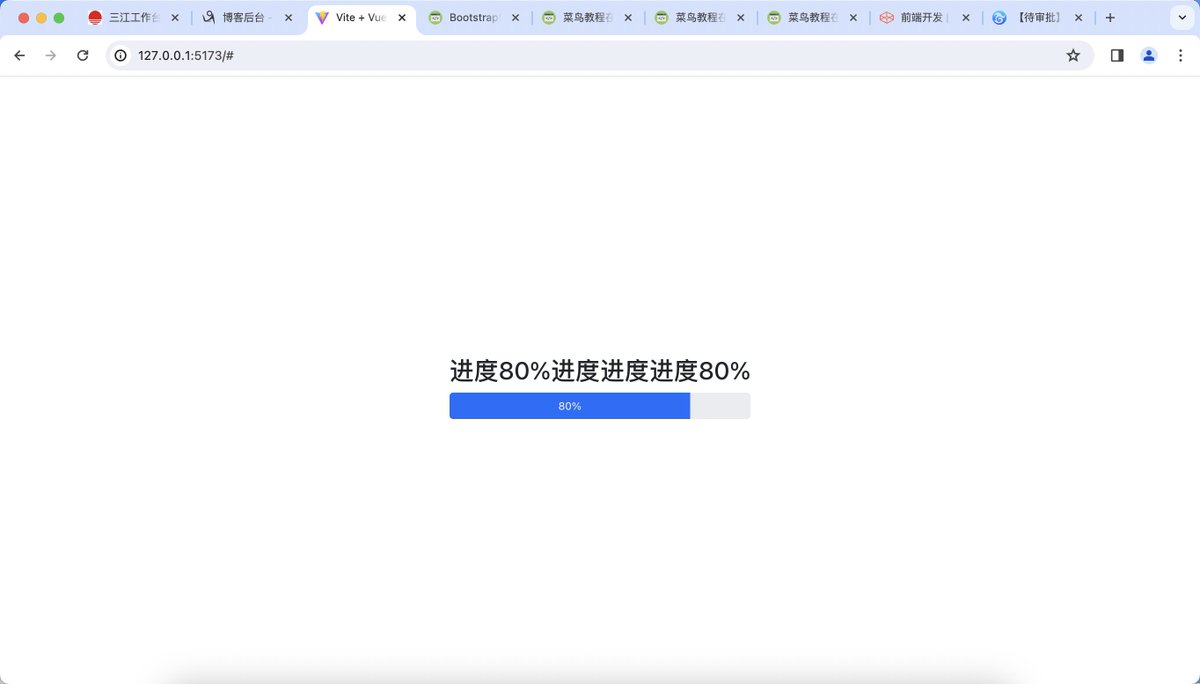Open the Chrome three-dot menu

click(1181, 56)
